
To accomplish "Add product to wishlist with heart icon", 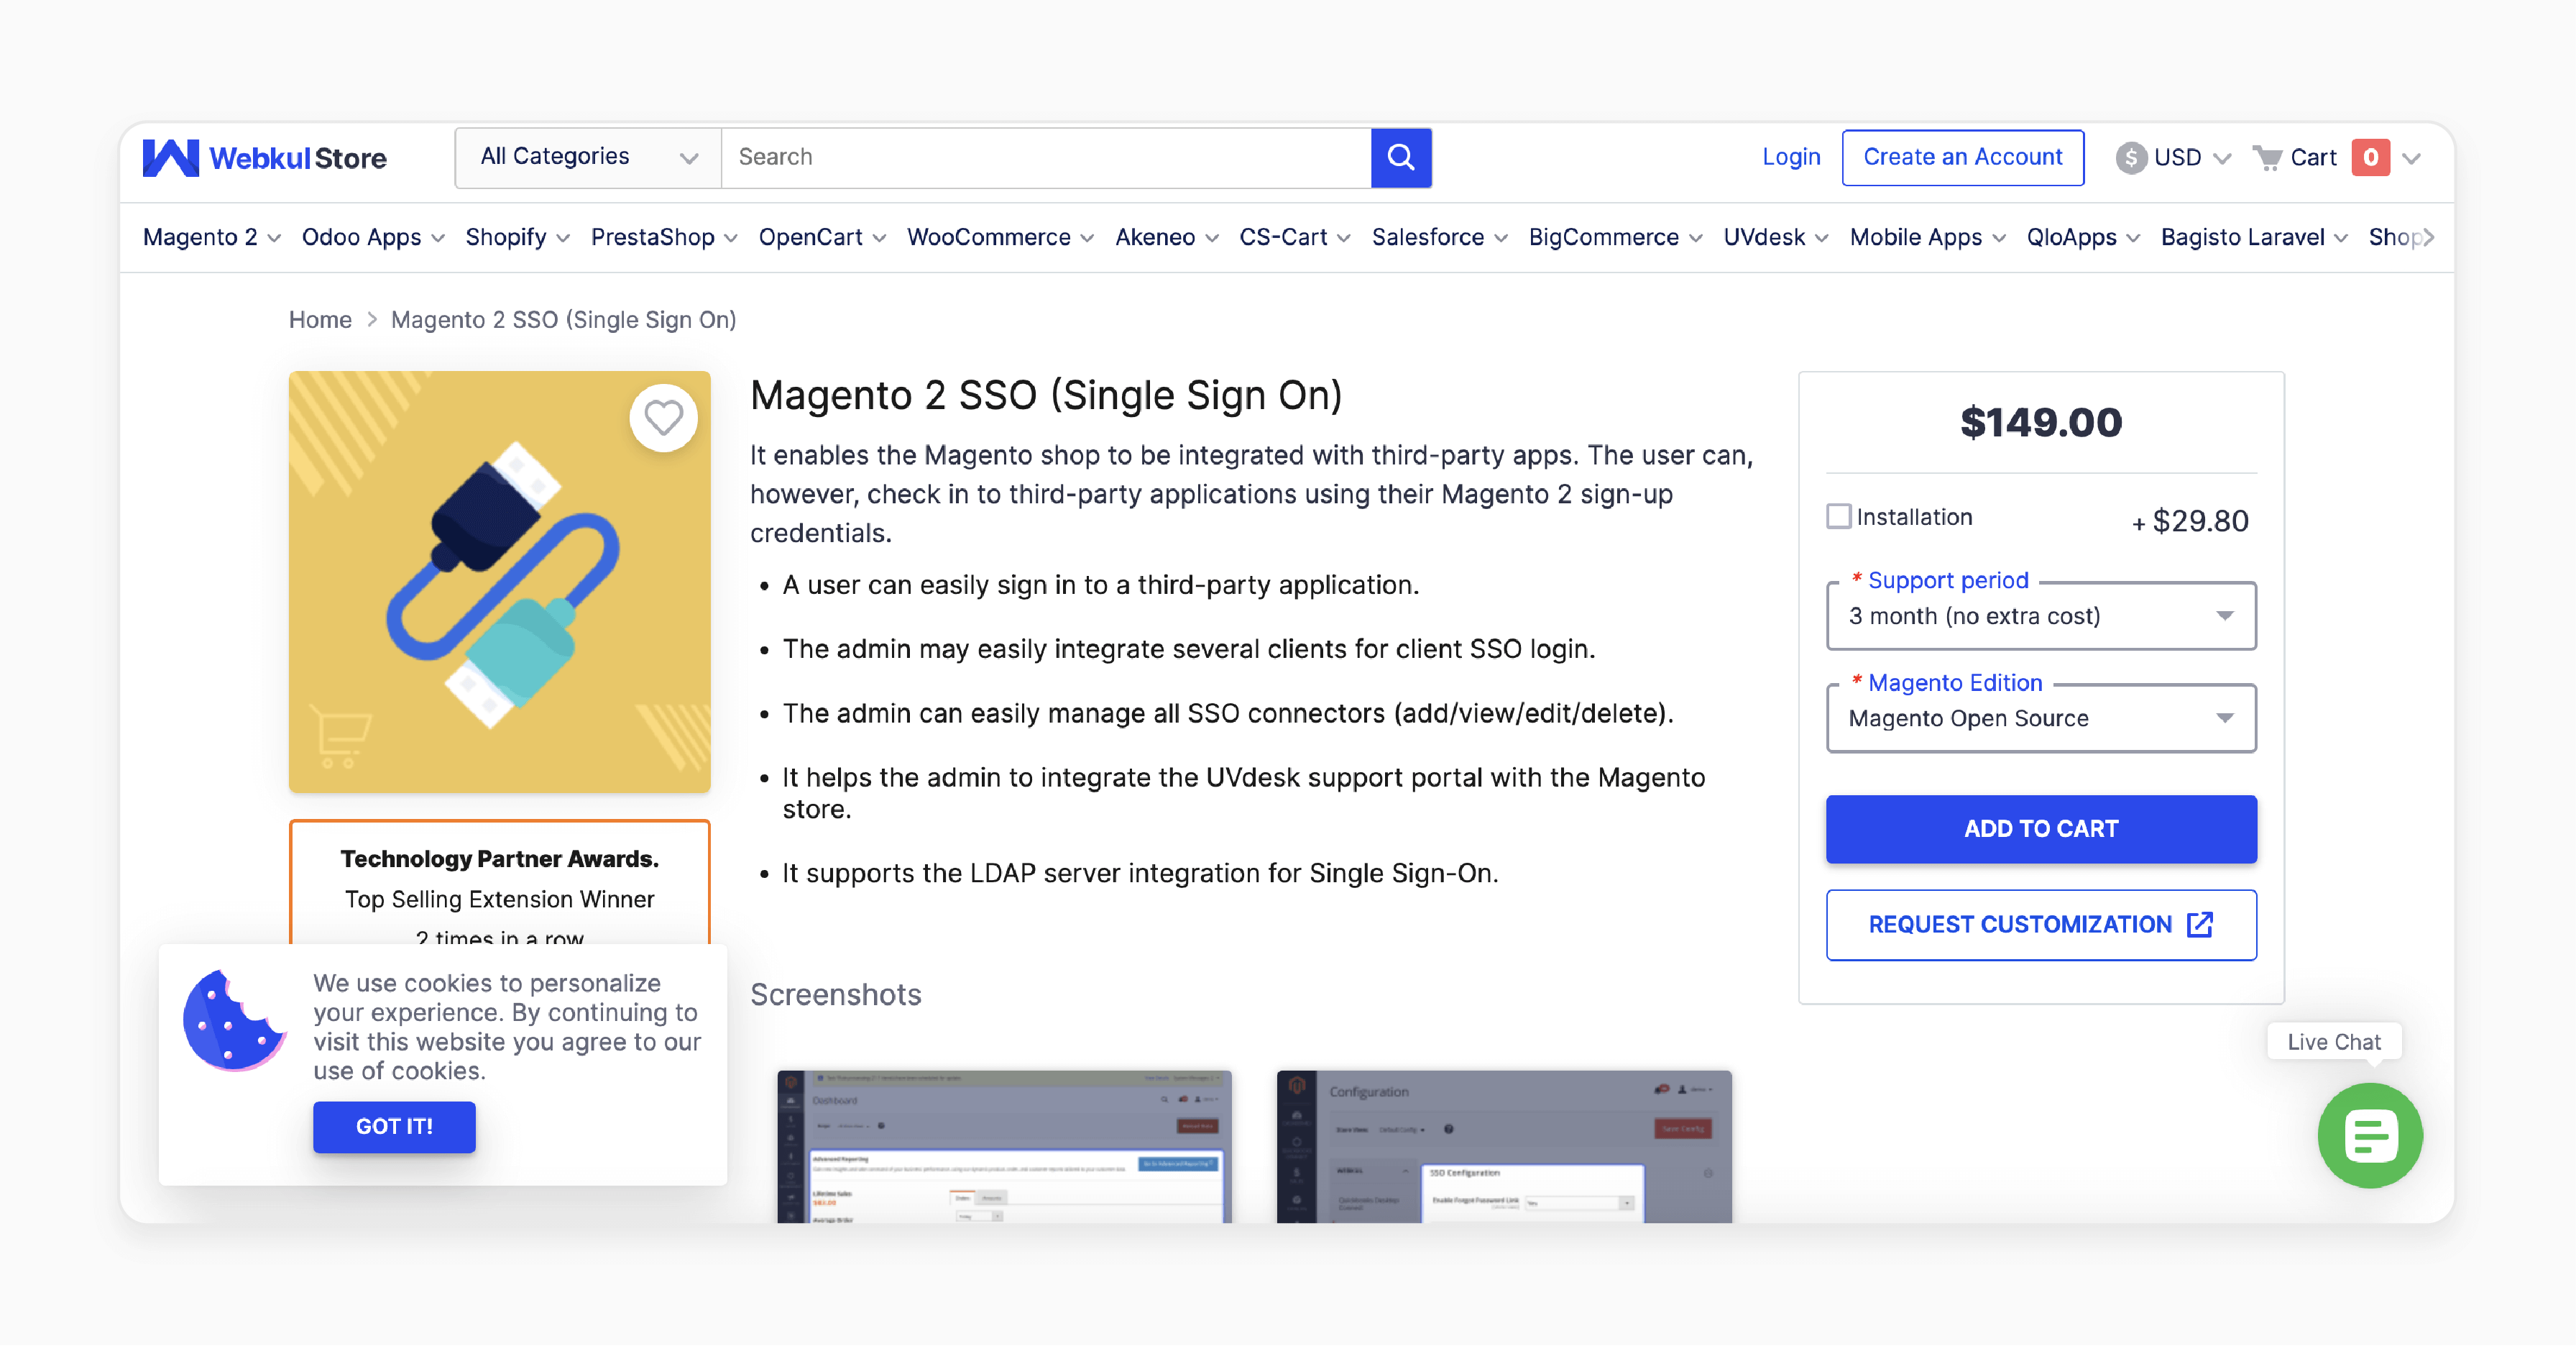I will tap(663, 418).
